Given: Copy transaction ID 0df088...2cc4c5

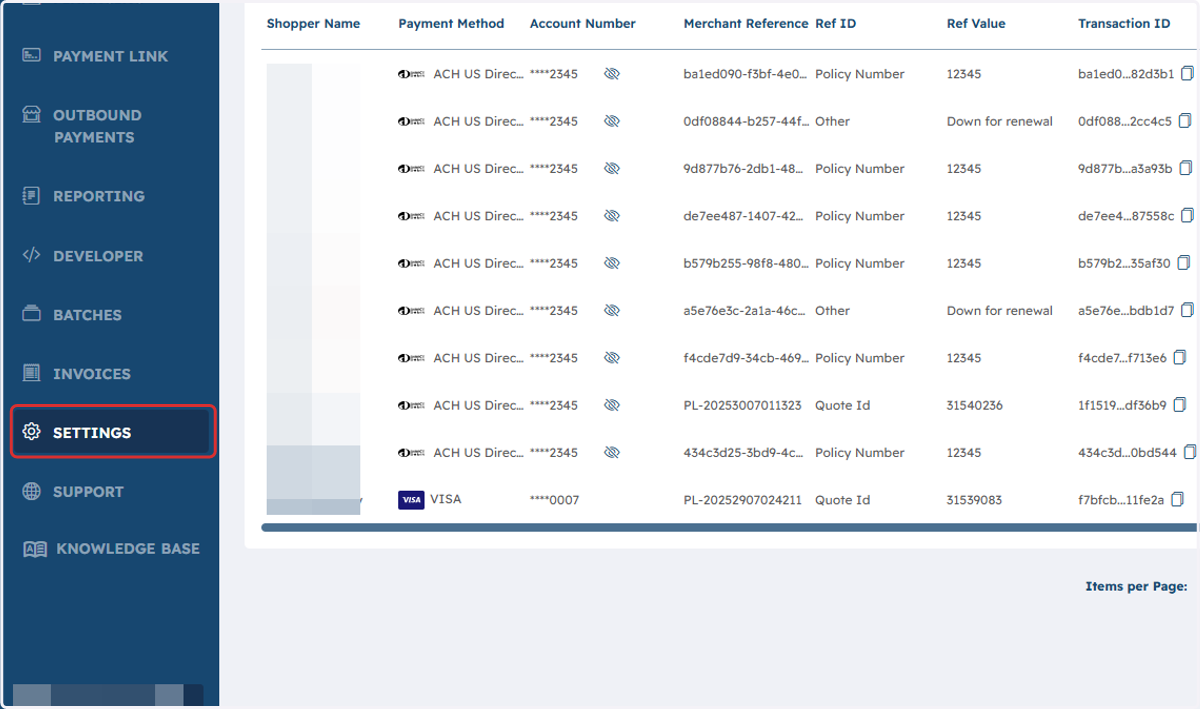Looking at the screenshot, I should pyautogui.click(x=1184, y=121).
